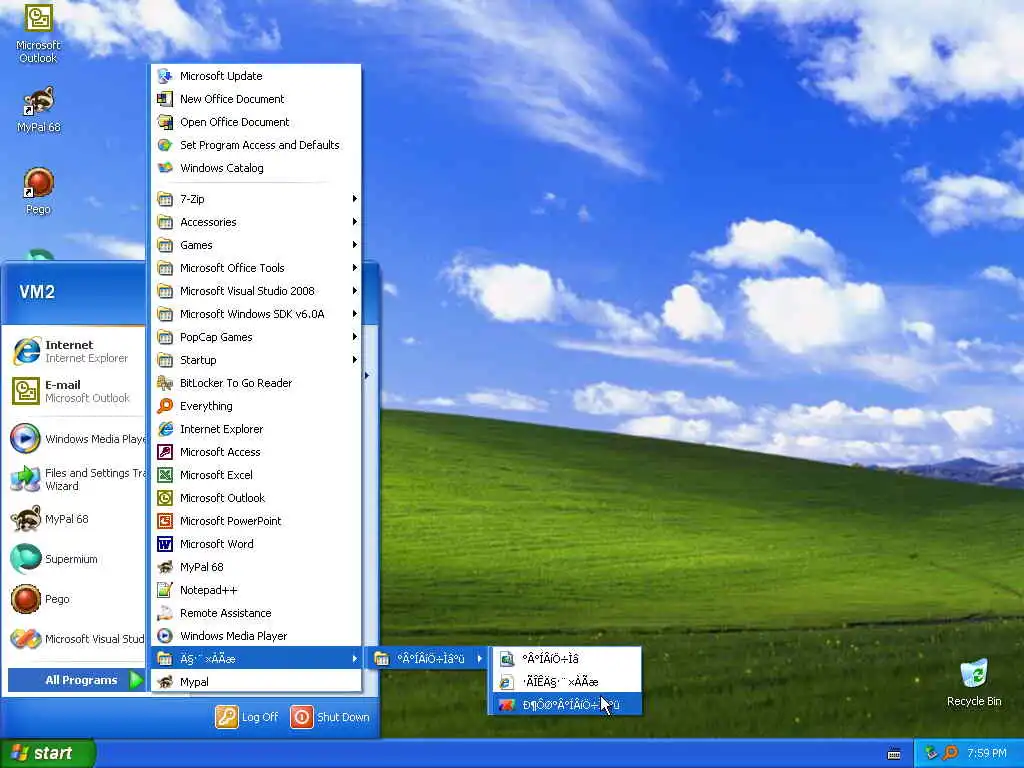Open the Recycle Bin desktop icon
1024x768 pixels.
tap(974, 682)
